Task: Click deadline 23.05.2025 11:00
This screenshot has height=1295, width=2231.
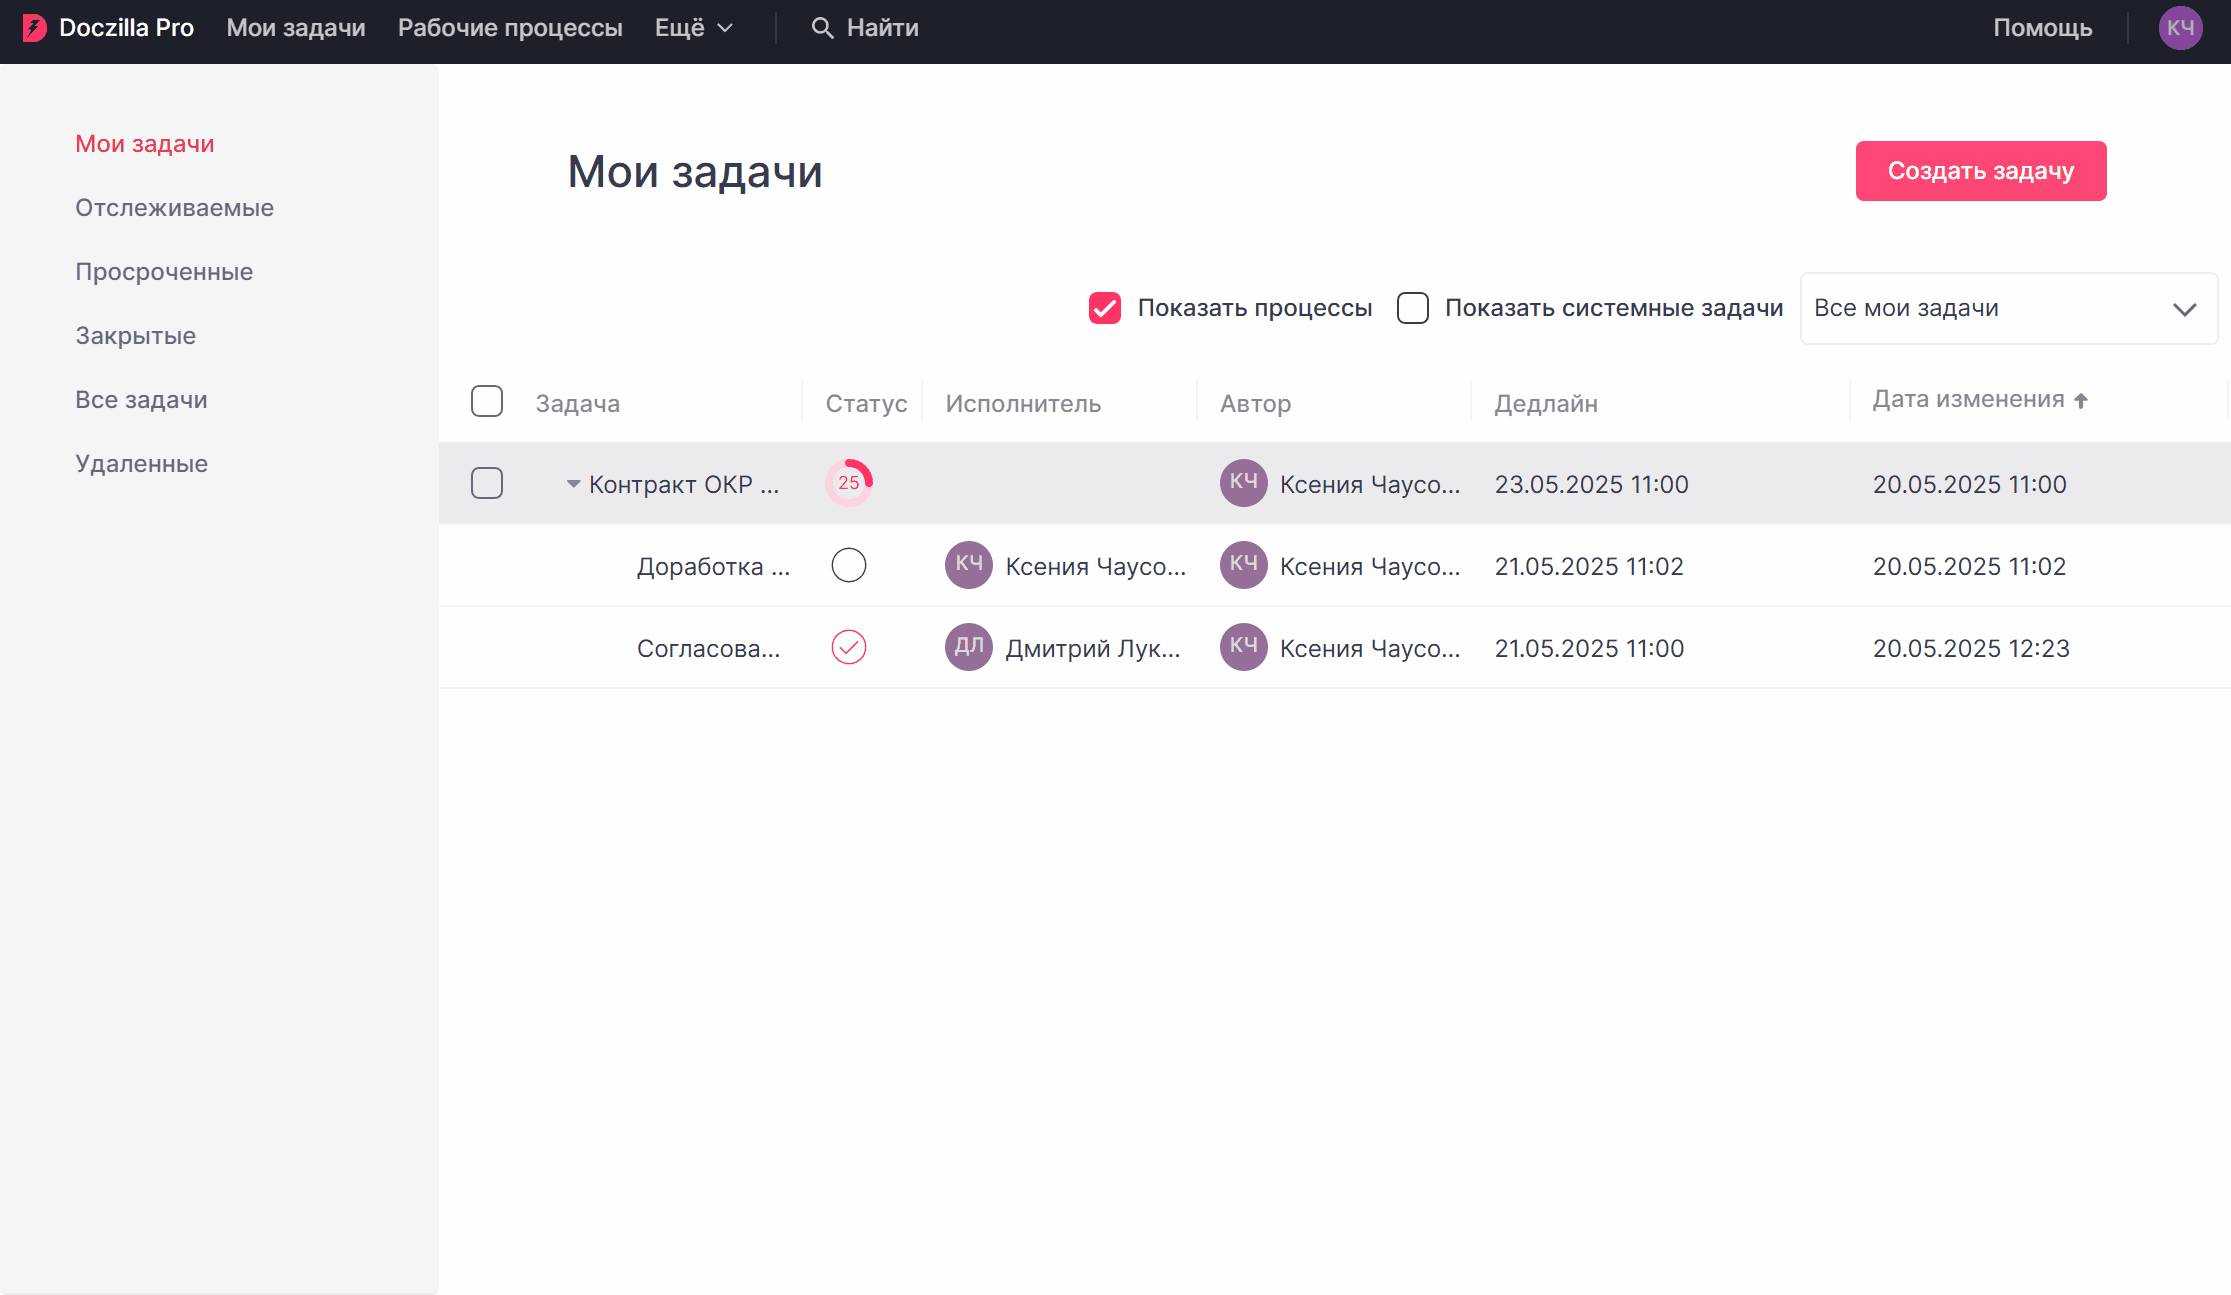Action: click(1592, 484)
